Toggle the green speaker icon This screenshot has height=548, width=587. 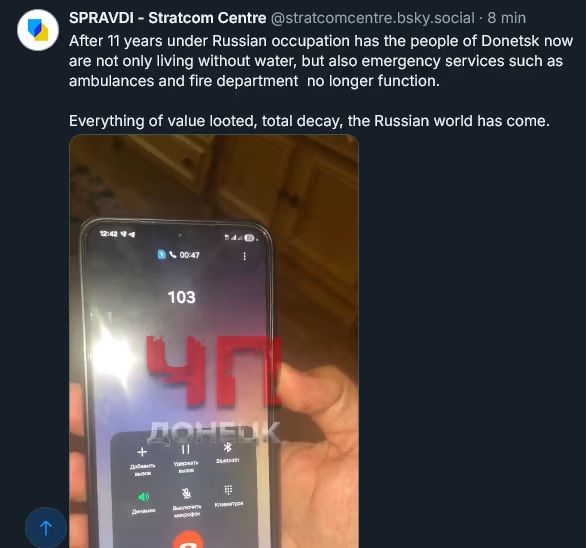[x=144, y=497]
